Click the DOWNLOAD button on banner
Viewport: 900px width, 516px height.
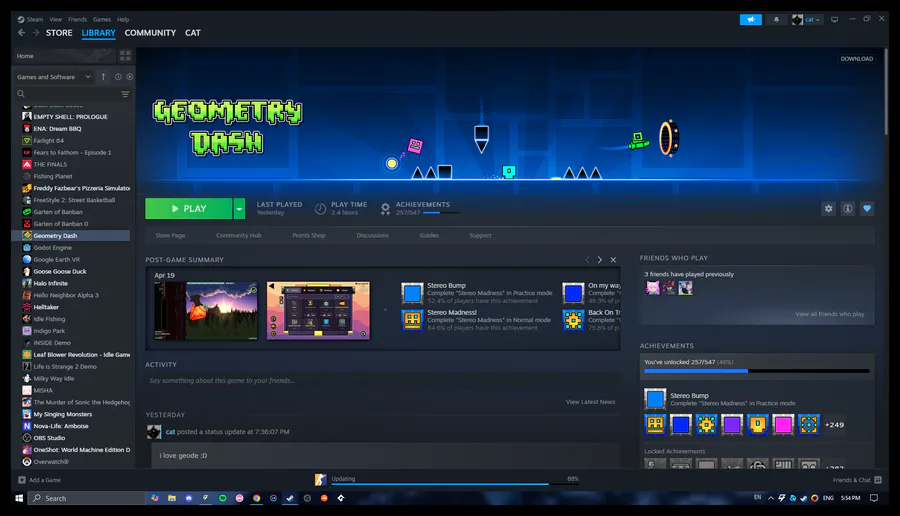857,59
